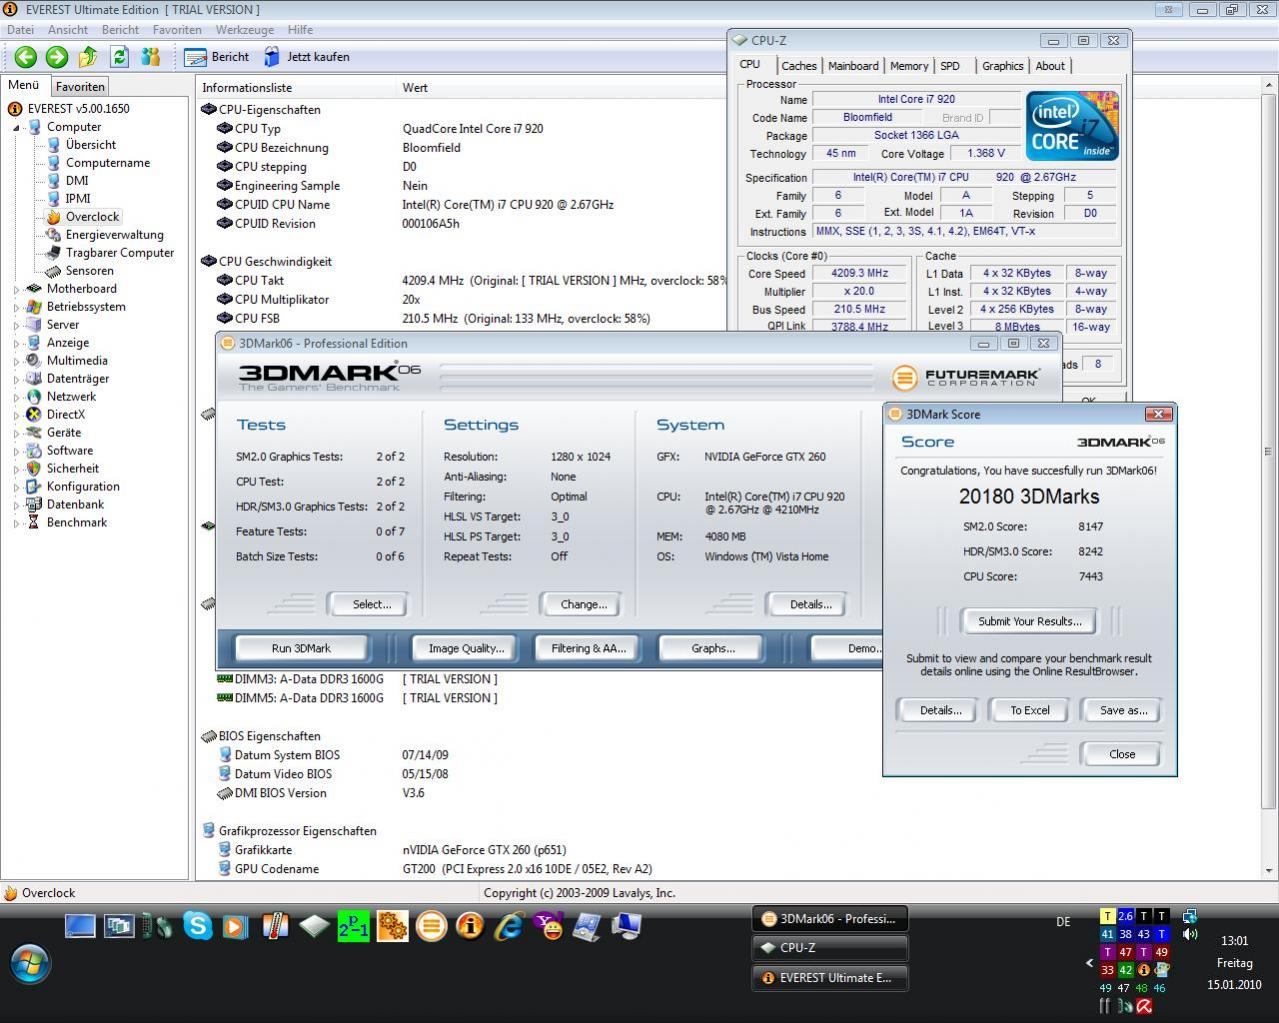
Task: Click Submit Your Results... button
Action: [1029, 621]
